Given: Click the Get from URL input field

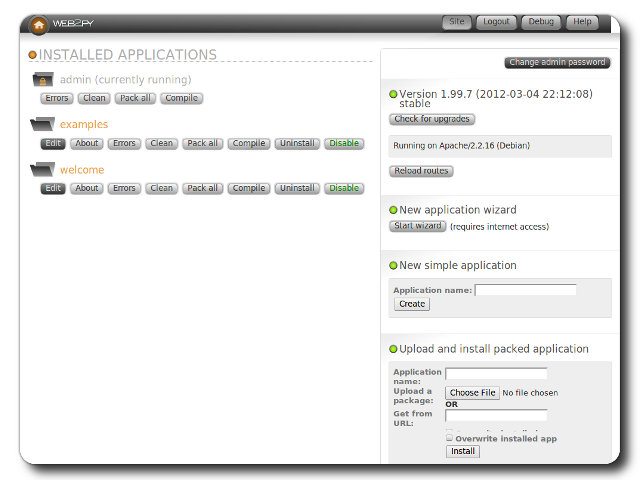Looking at the screenshot, I should pos(496,415).
